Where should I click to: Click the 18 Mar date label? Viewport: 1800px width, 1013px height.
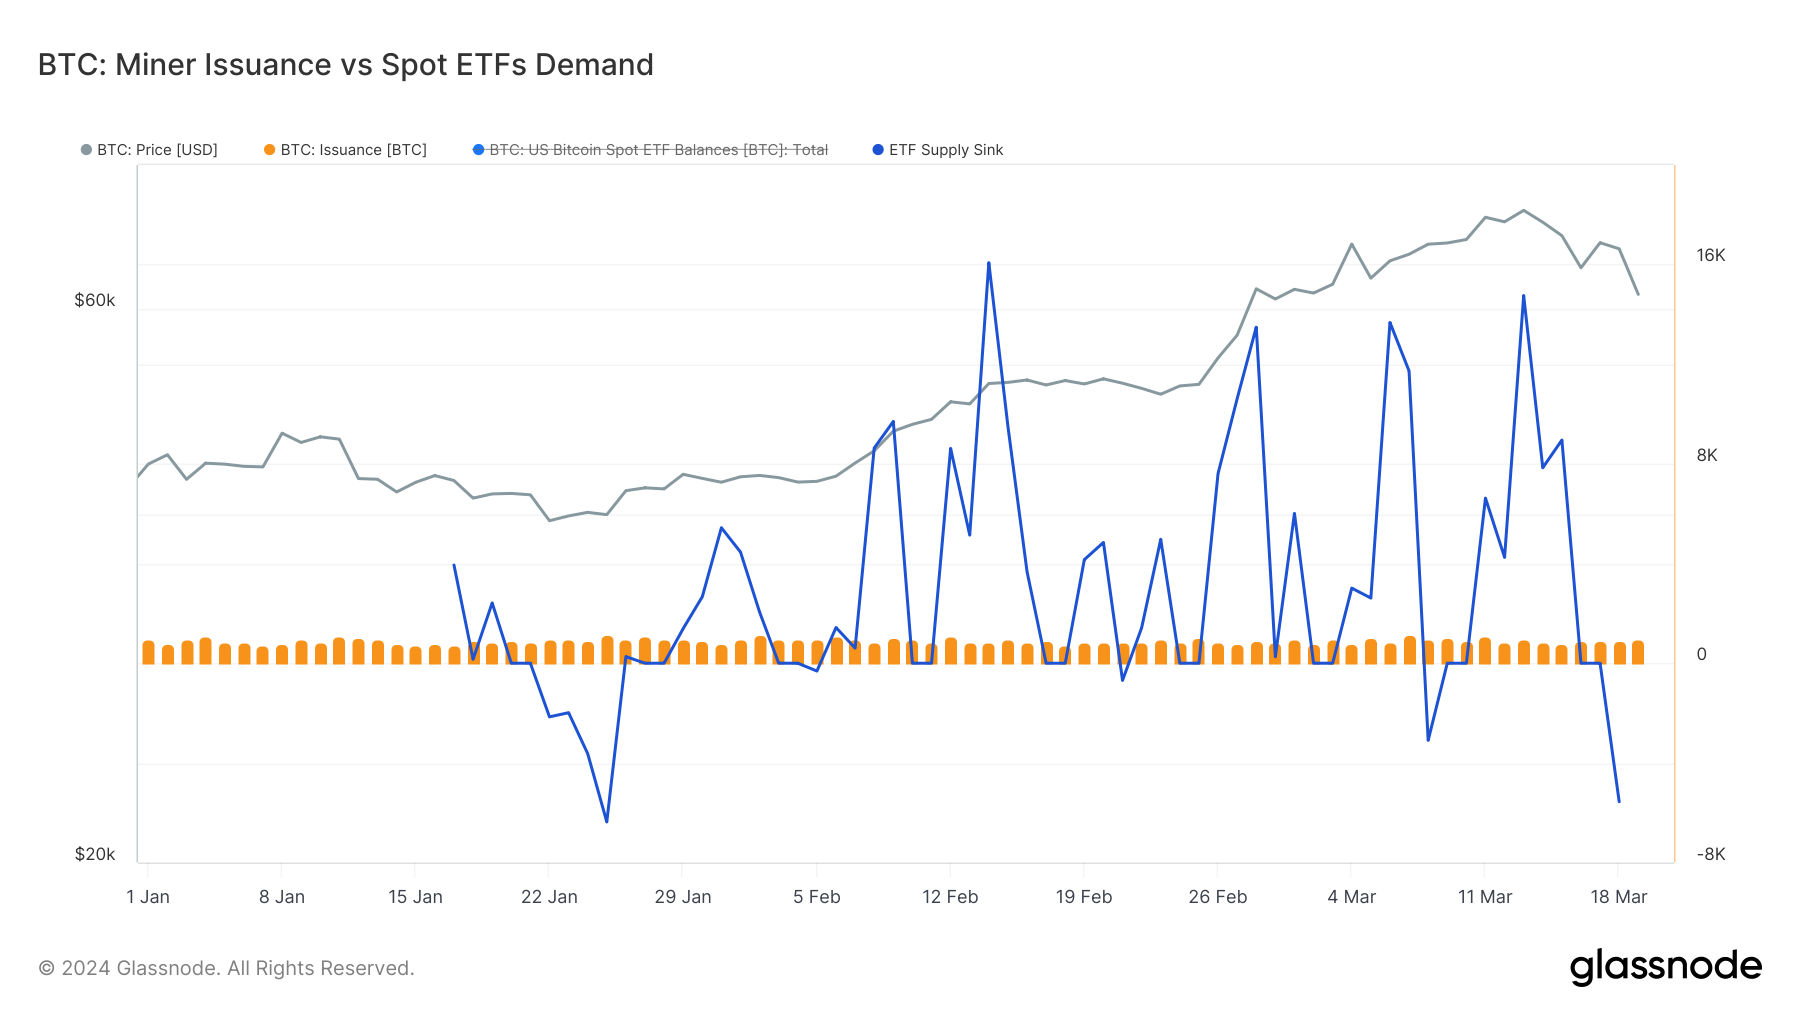[x=1620, y=897]
